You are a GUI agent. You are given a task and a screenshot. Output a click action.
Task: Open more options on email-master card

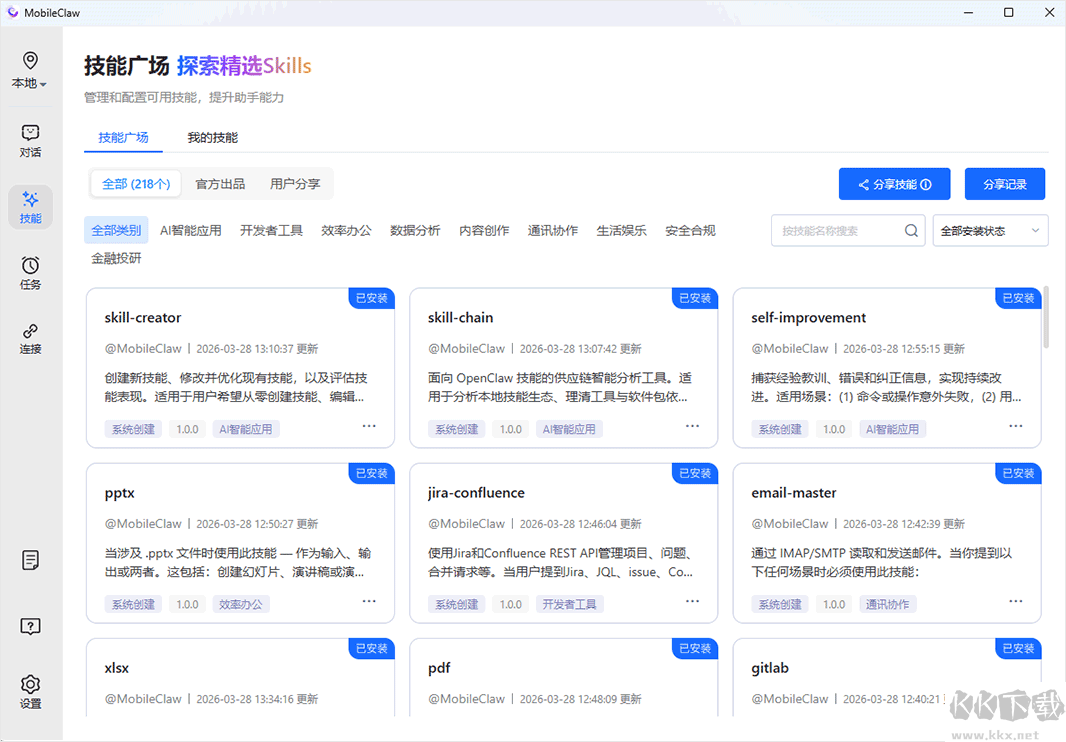pos(1016,601)
